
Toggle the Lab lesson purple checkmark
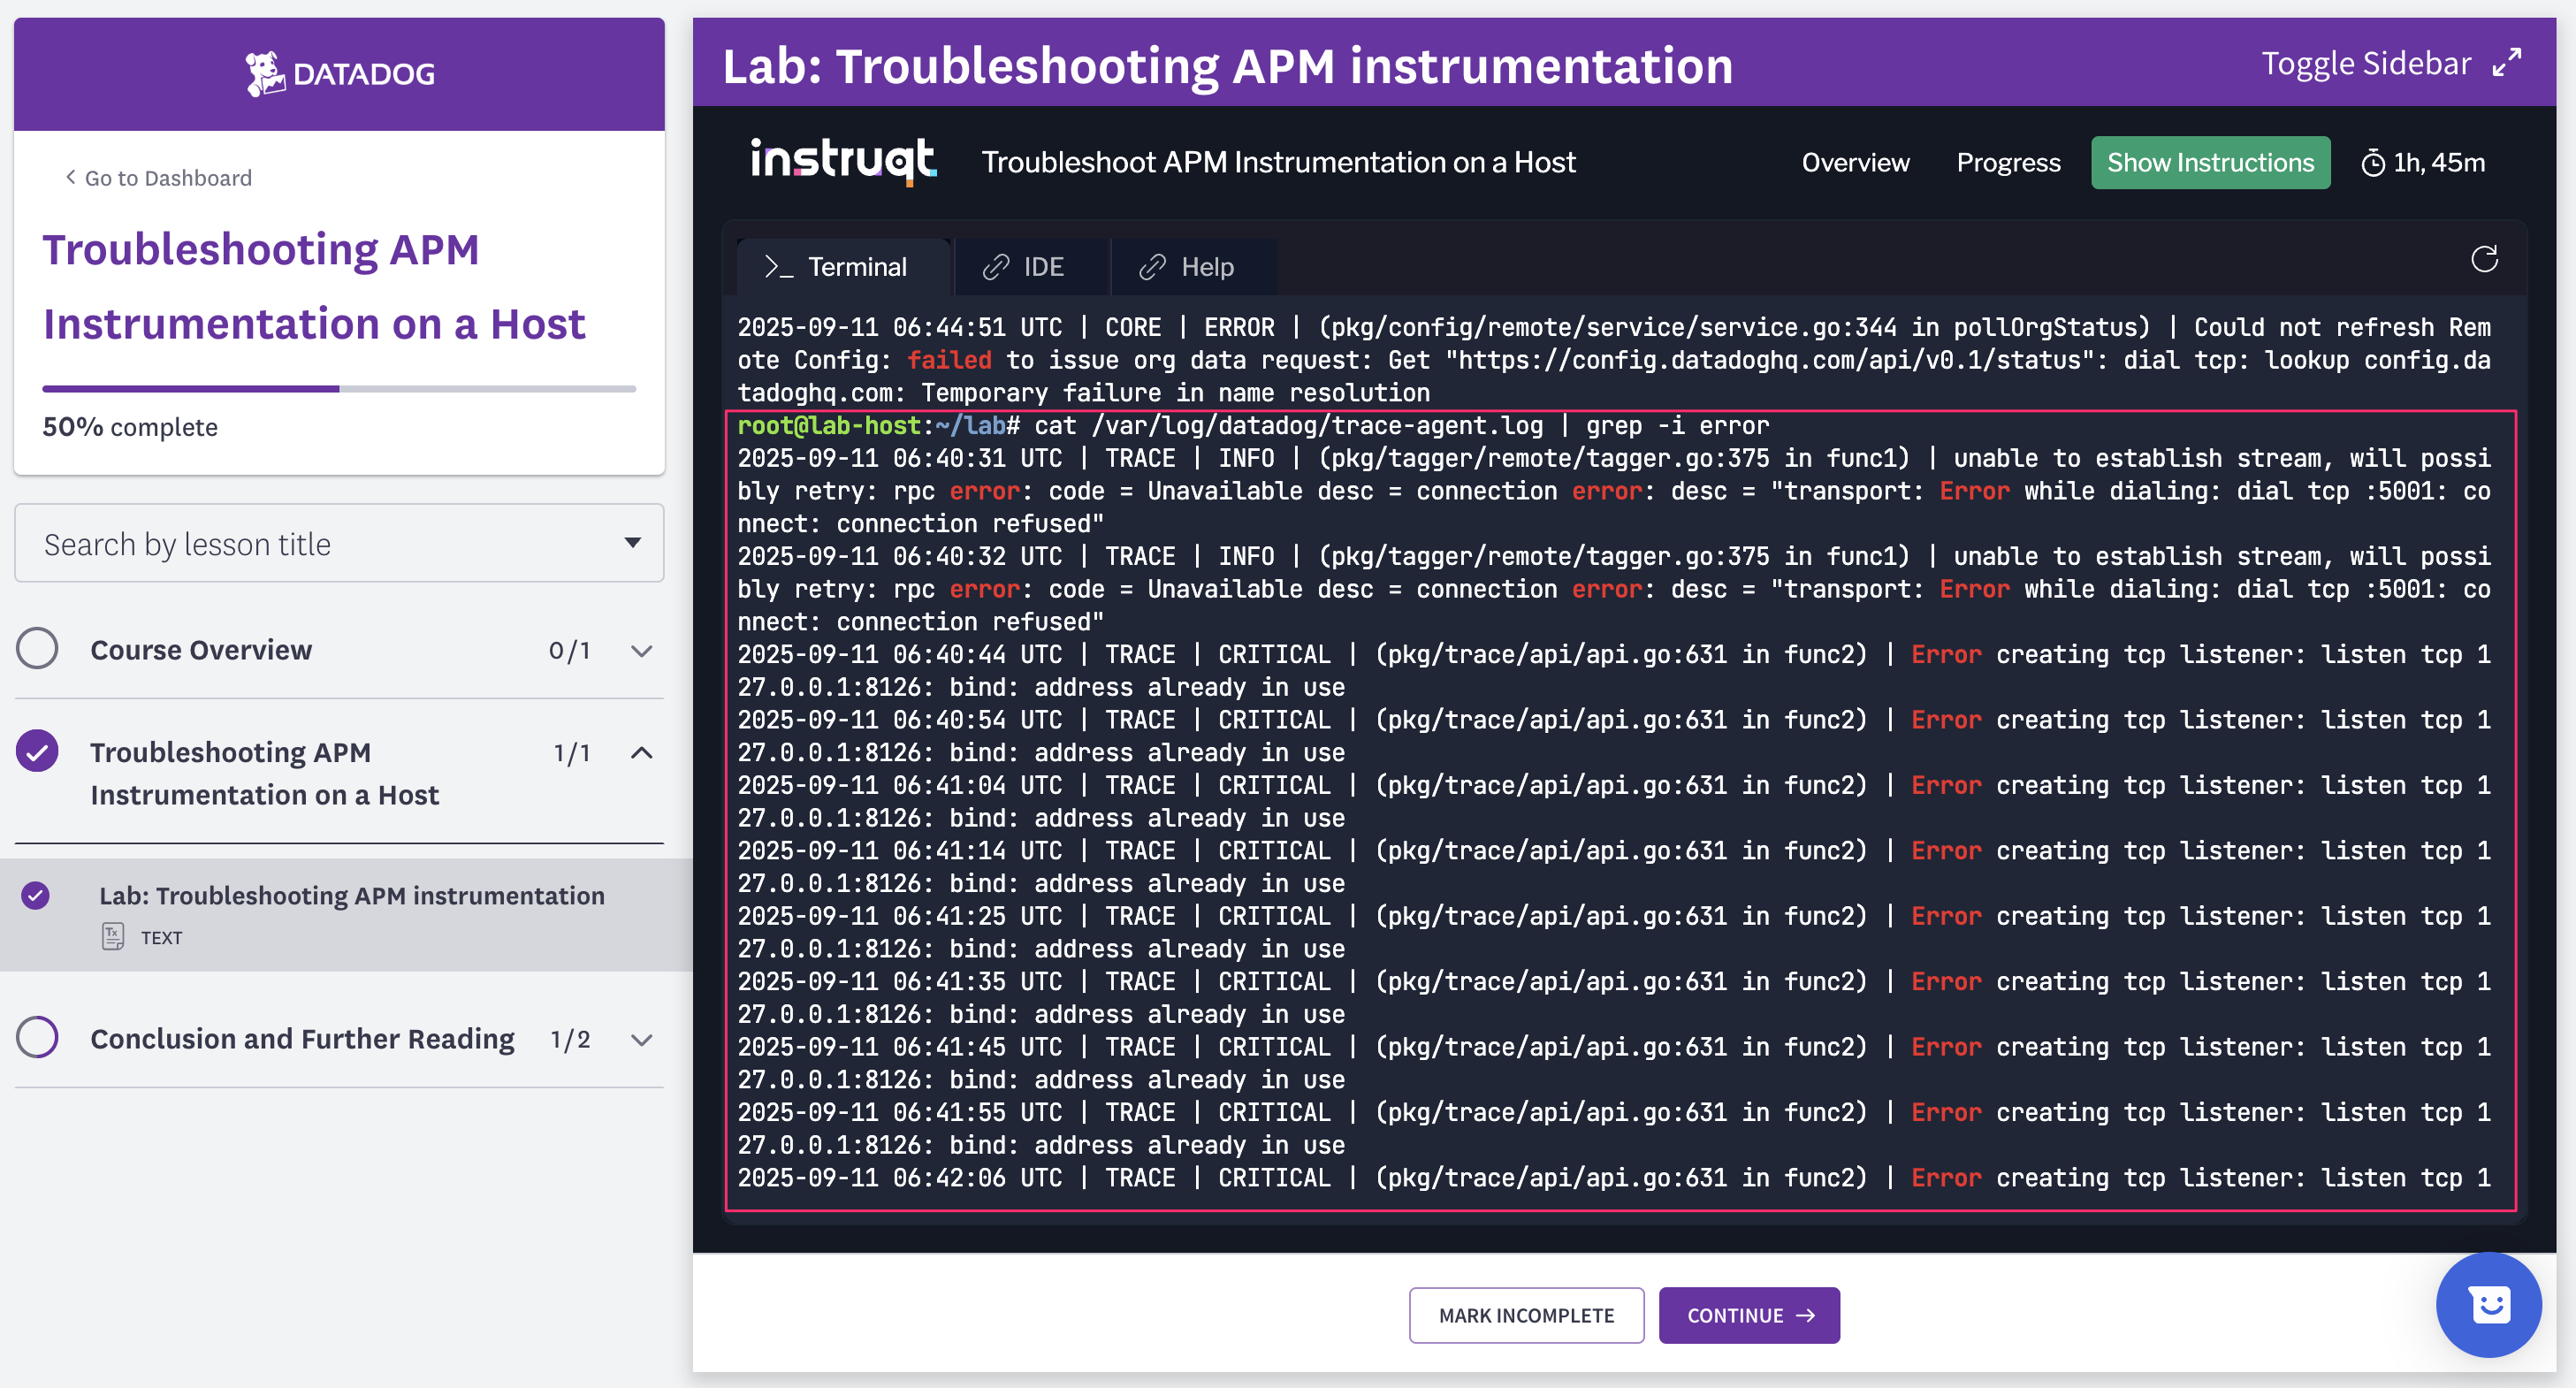35,895
